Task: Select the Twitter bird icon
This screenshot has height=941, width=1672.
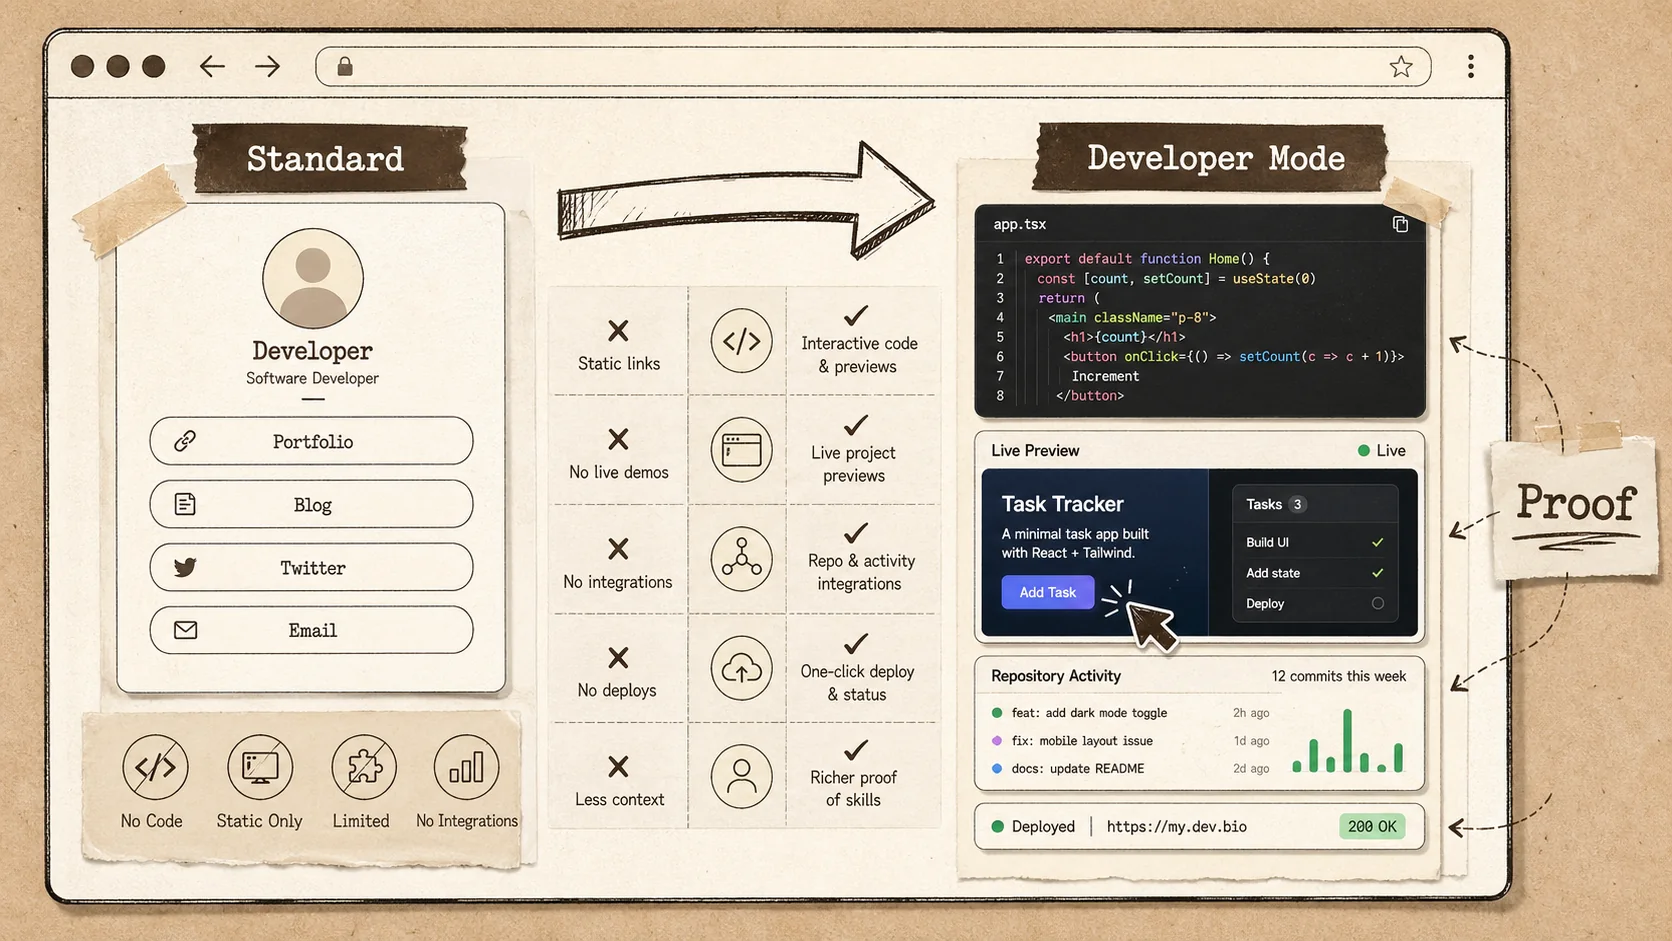Action: coord(184,567)
